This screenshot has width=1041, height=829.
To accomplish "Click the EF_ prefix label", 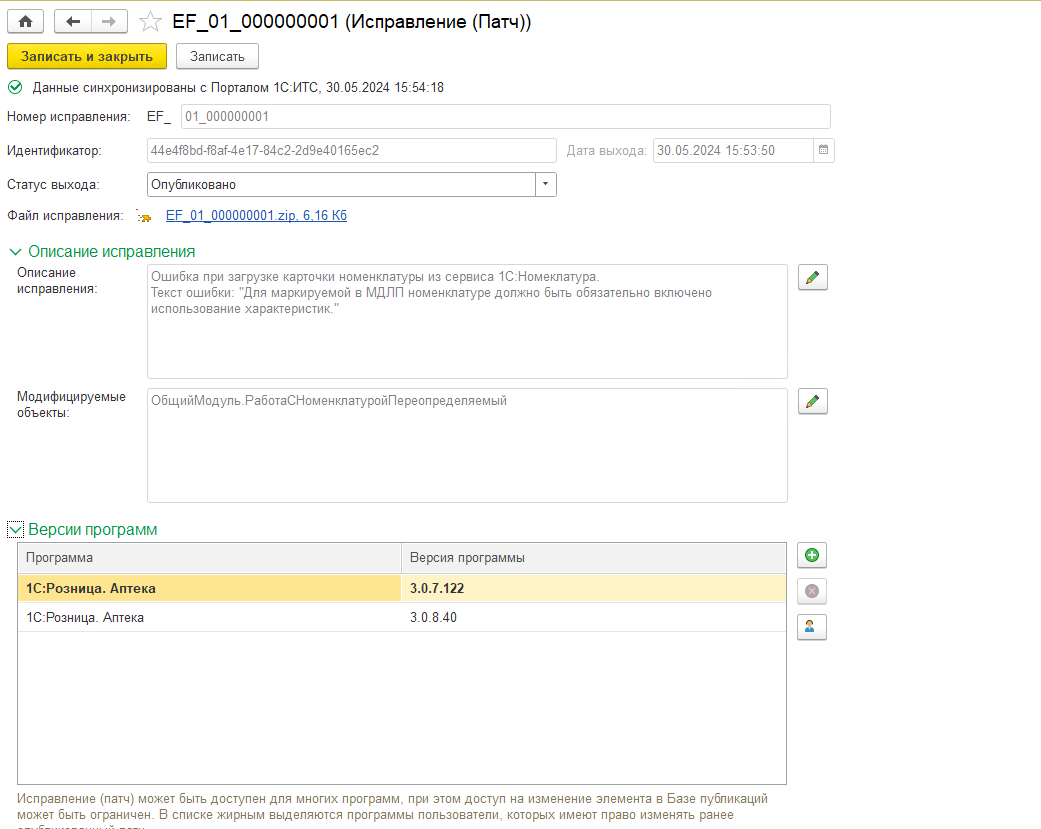I will click(159, 117).
